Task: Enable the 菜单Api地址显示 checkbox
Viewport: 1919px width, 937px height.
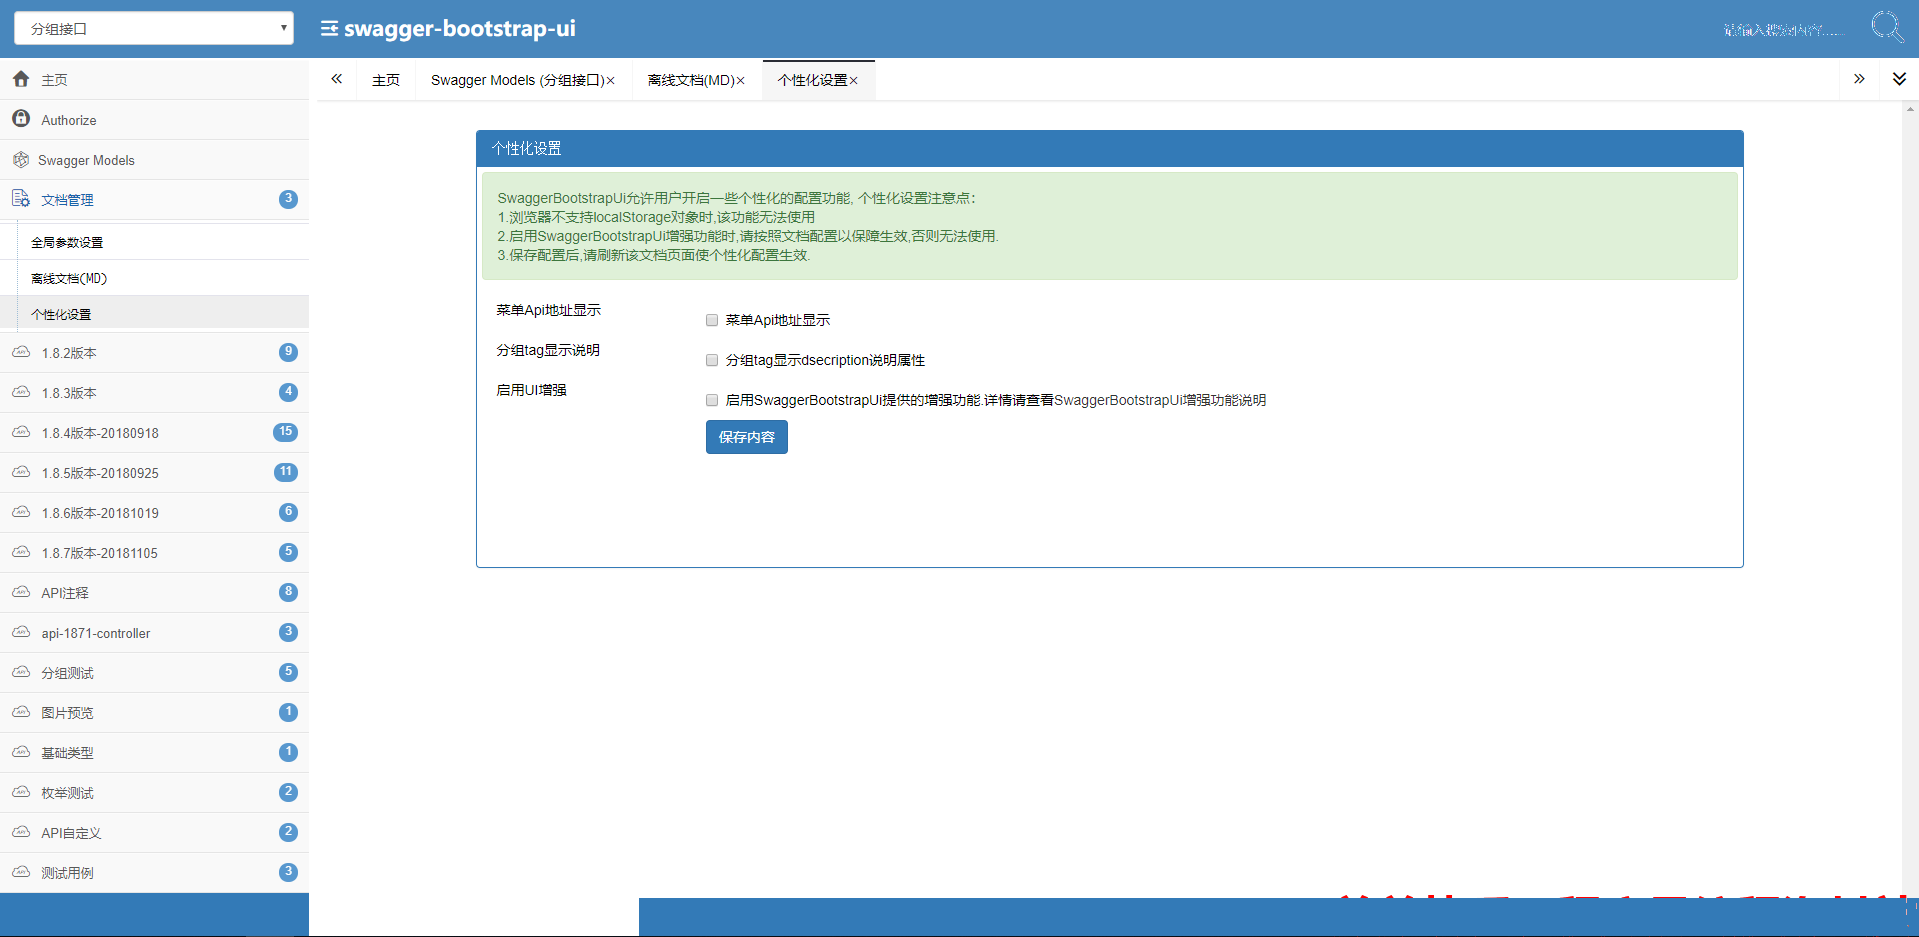Action: [x=712, y=320]
